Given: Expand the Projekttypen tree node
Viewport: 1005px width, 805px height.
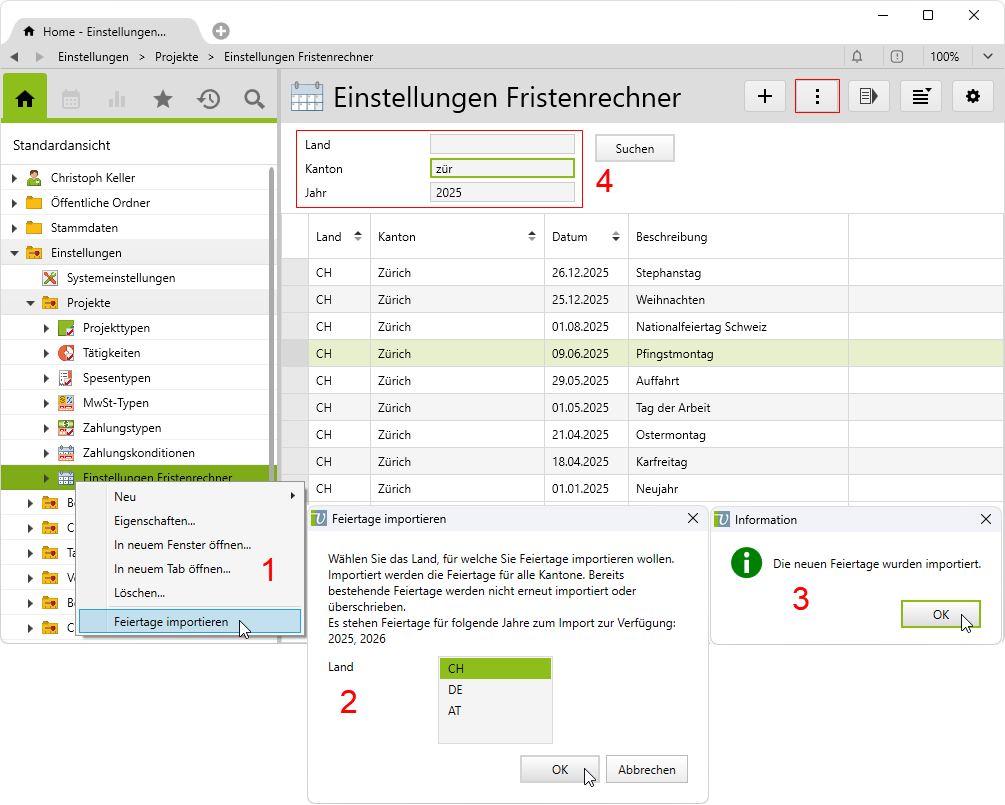Looking at the screenshot, I should [x=46, y=328].
